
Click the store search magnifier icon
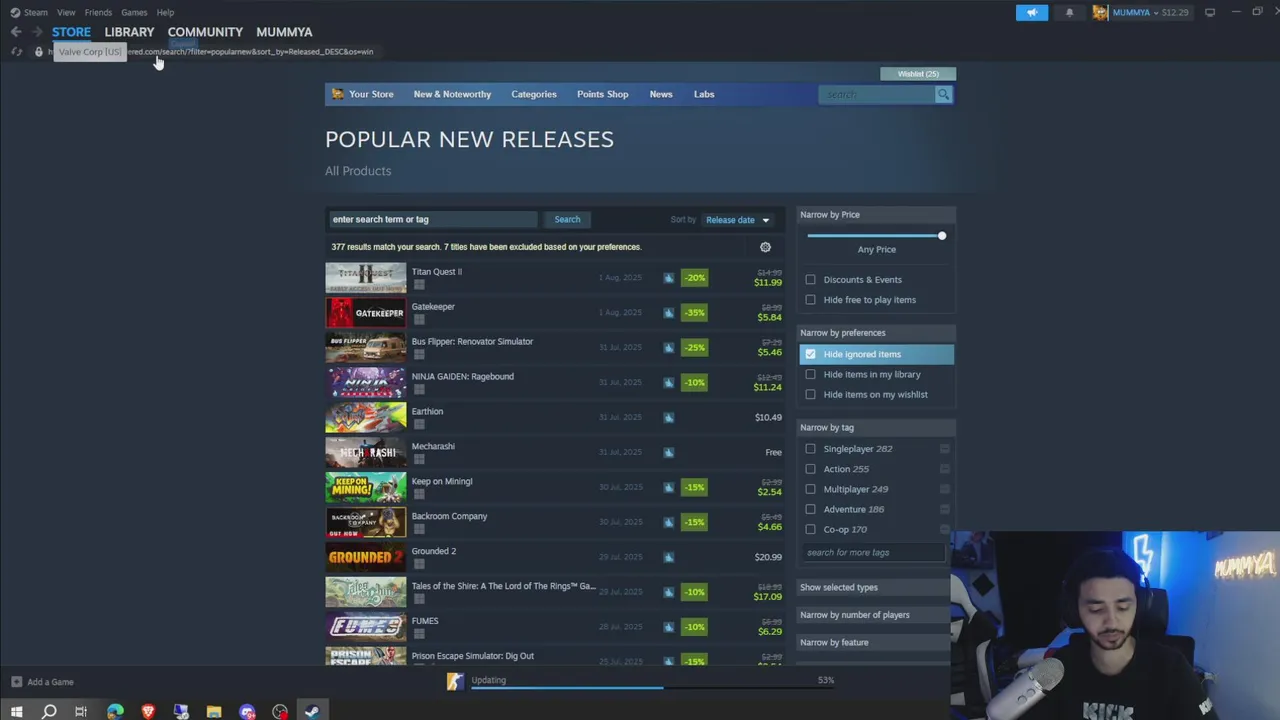coord(943,94)
